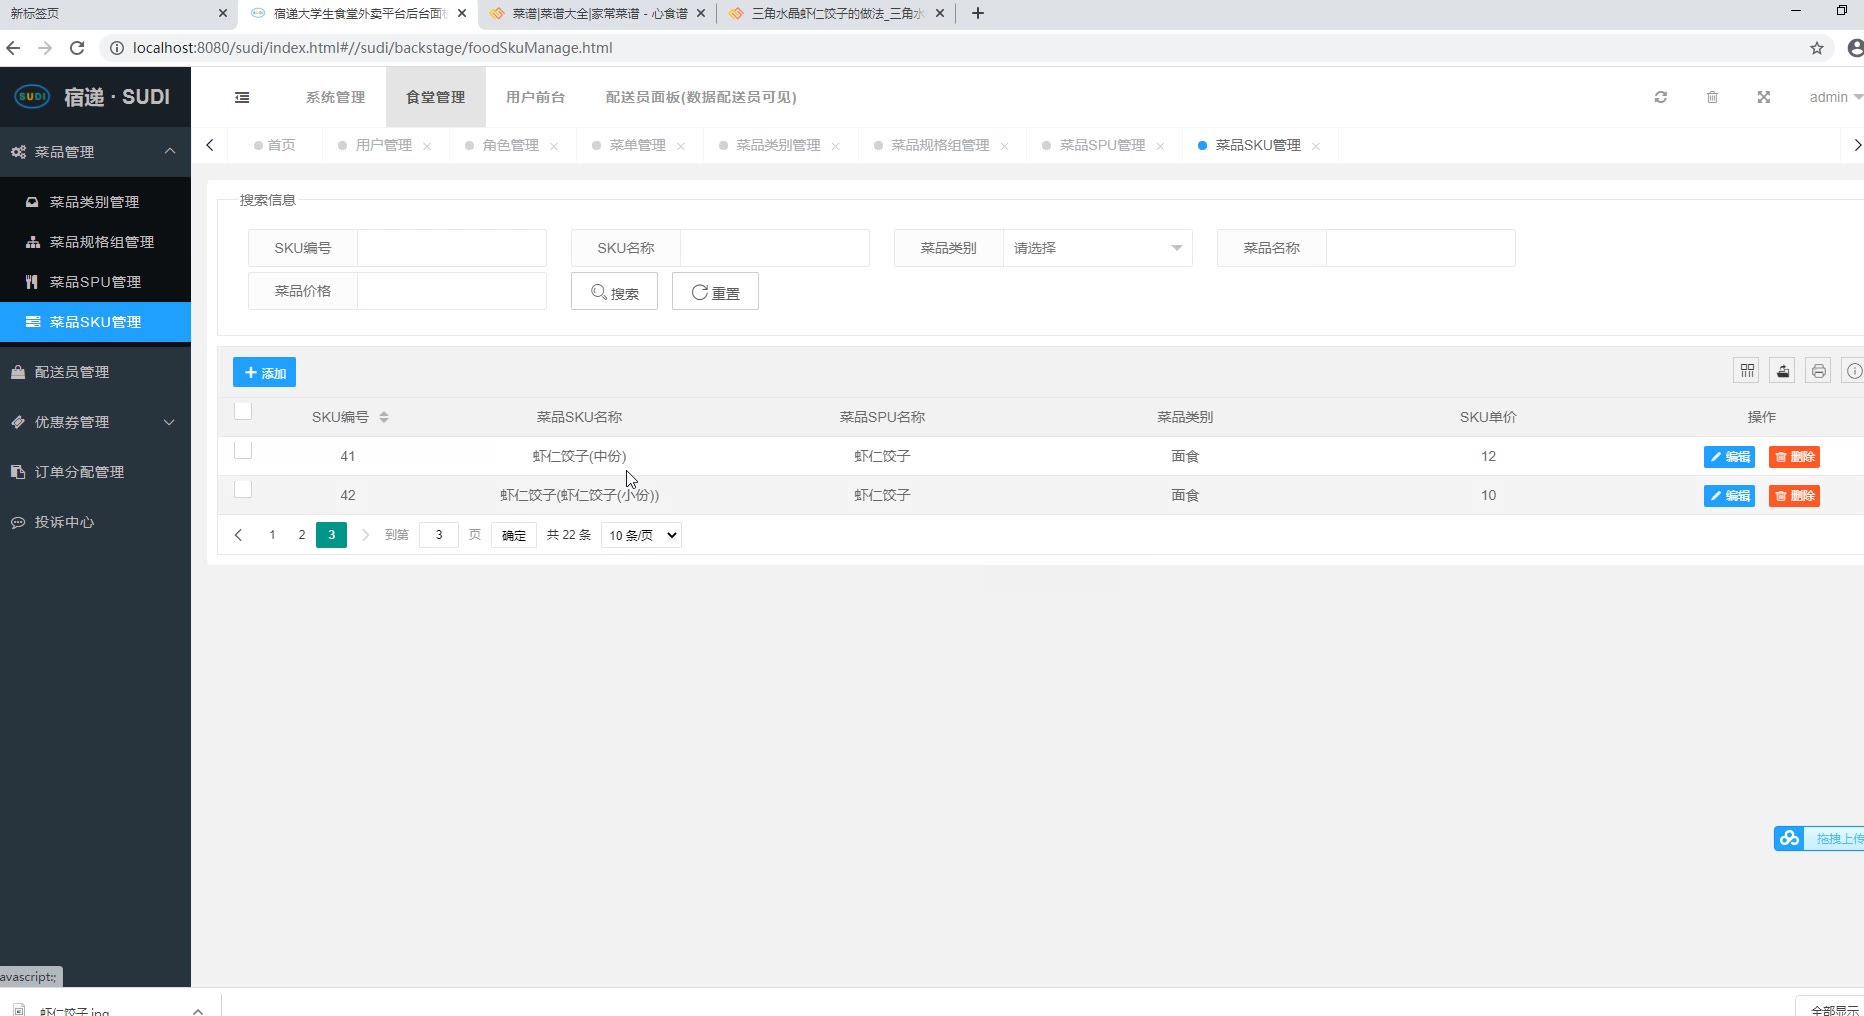Switch to 食堂管理 top menu
1864x1016 pixels.
click(x=435, y=97)
